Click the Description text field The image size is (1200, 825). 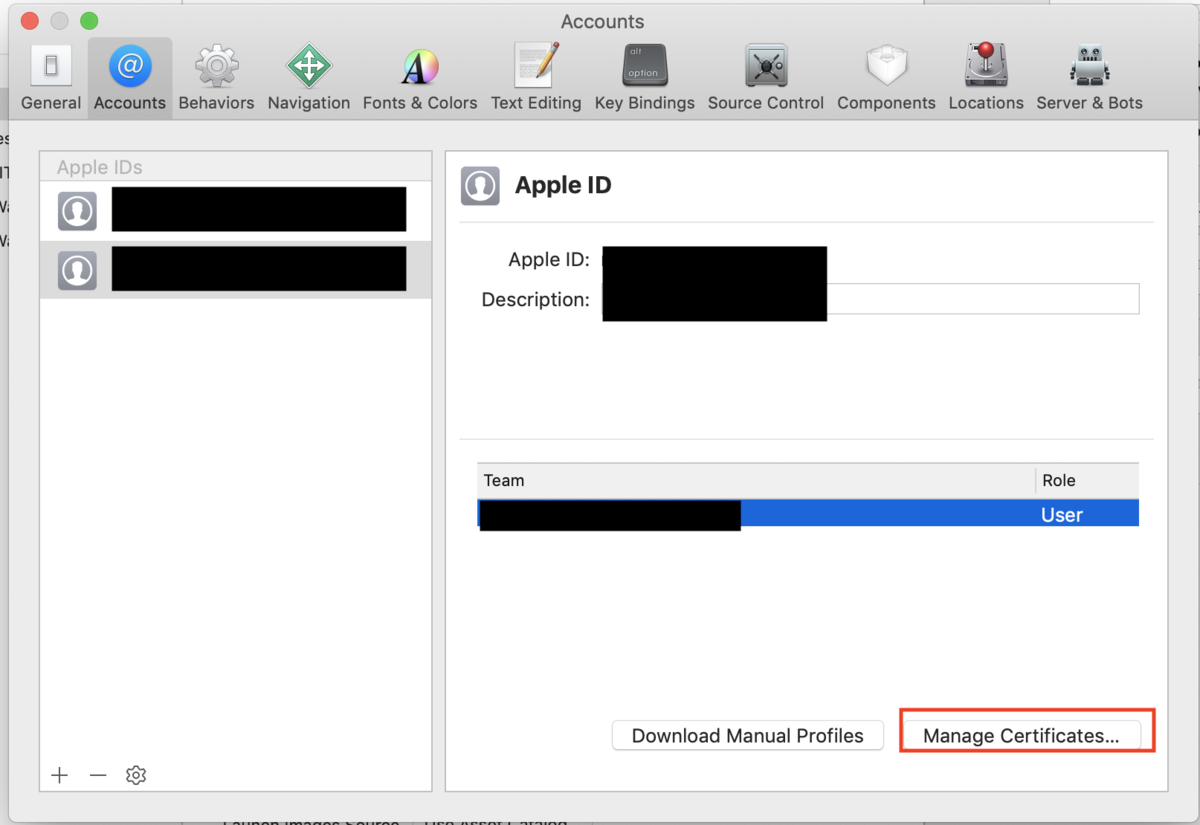(870, 299)
